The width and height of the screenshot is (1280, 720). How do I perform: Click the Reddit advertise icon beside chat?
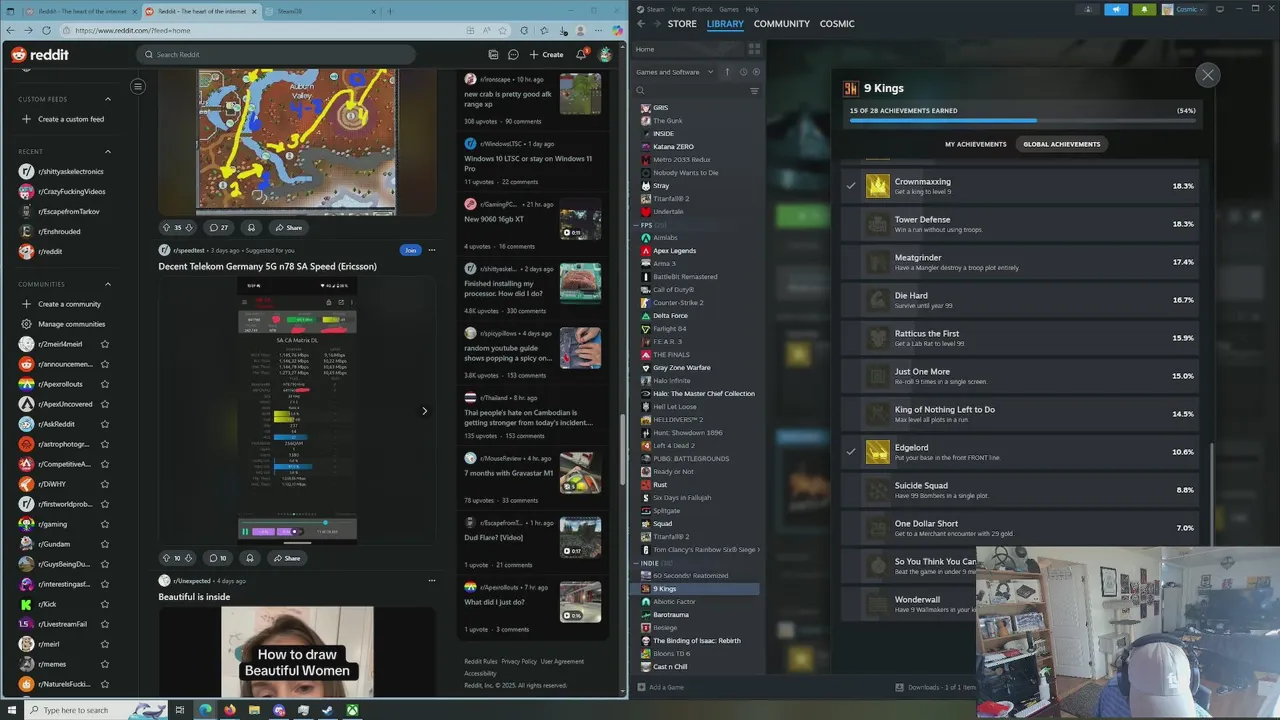(x=493, y=55)
